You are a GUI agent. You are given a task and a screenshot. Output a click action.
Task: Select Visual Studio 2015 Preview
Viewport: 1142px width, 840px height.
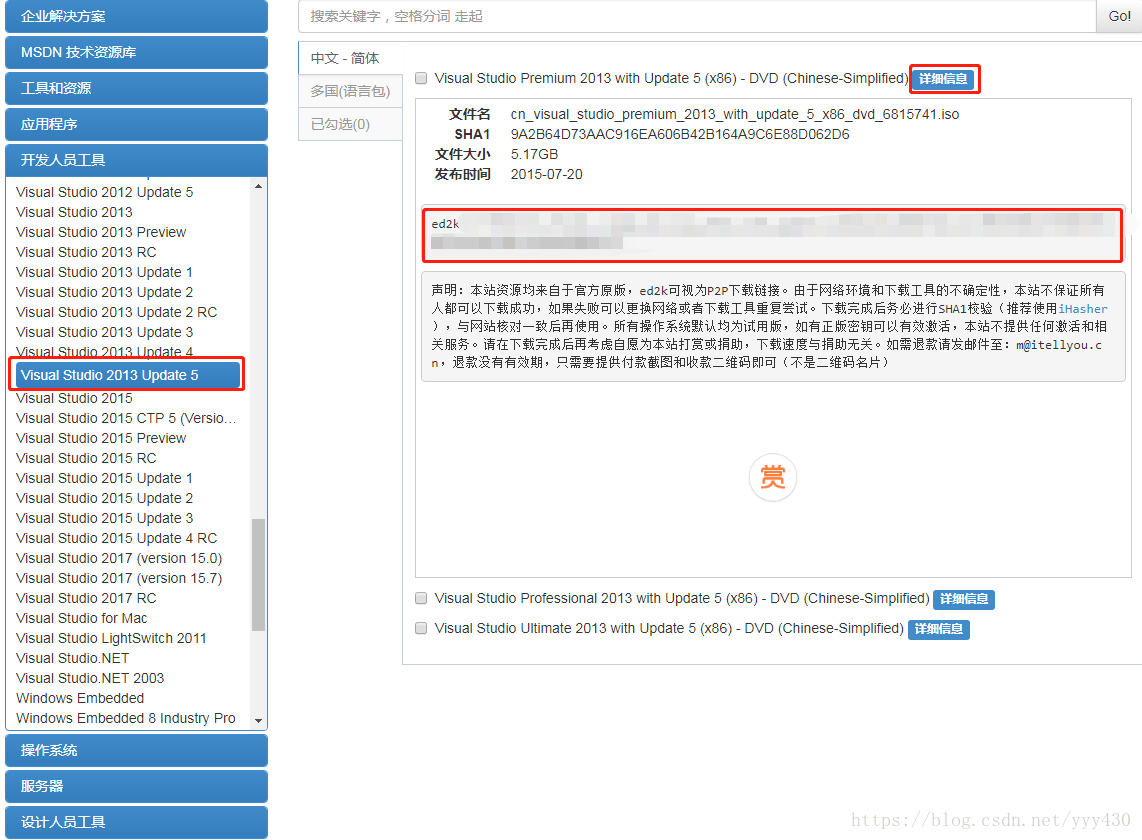101,439
